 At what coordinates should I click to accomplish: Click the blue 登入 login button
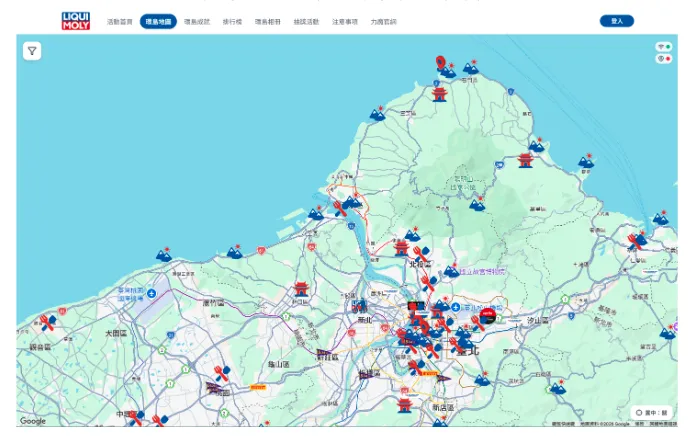click(x=617, y=21)
